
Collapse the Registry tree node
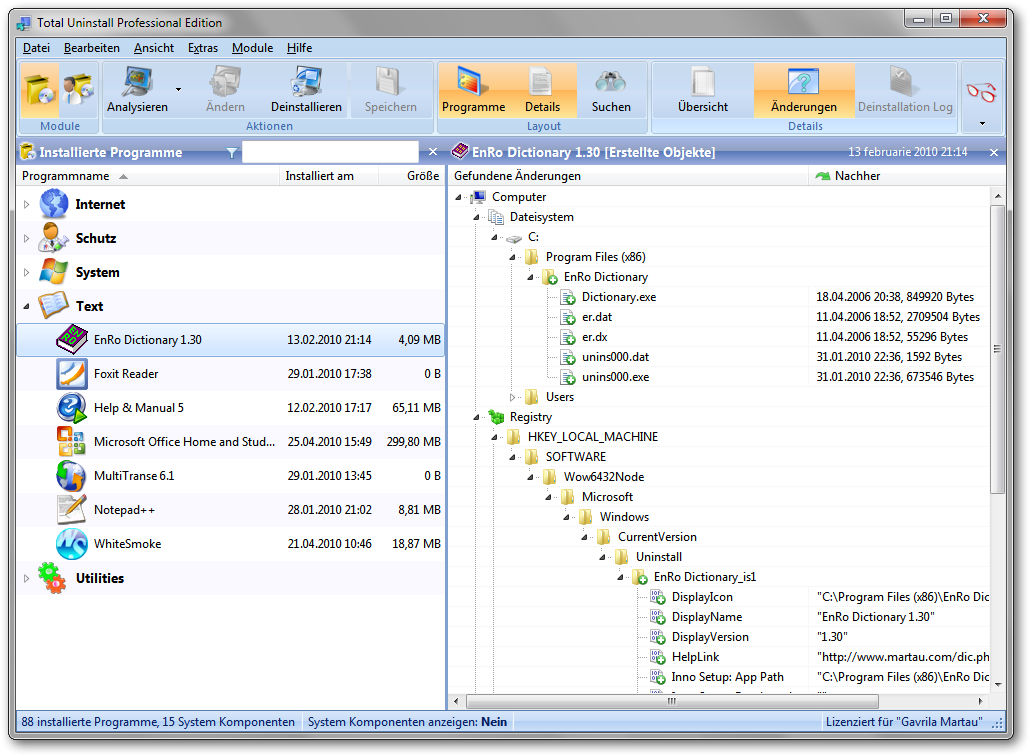[x=476, y=417]
